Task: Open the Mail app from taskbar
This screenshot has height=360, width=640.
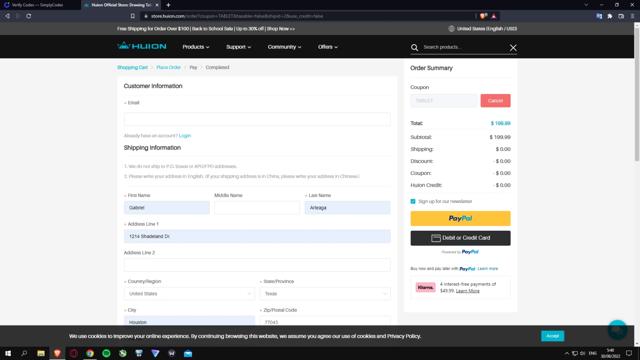Action: (188, 353)
